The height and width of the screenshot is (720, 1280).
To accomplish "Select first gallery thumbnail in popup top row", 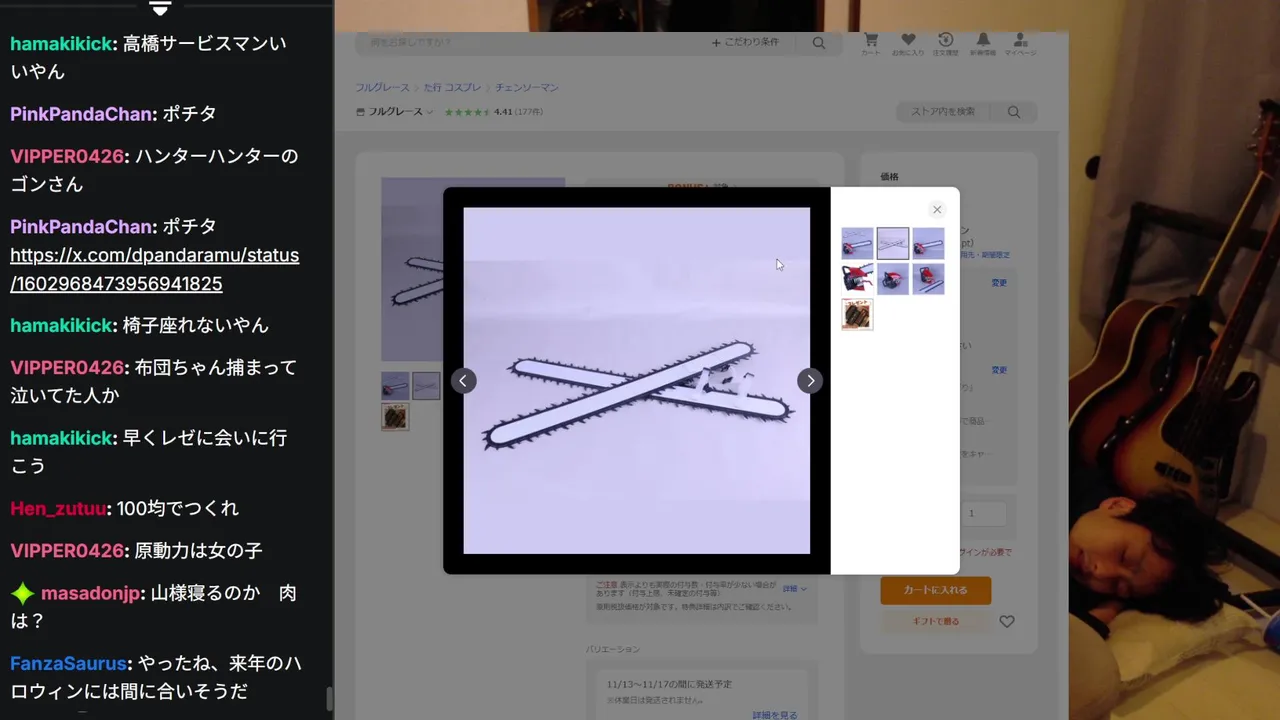I will point(857,243).
